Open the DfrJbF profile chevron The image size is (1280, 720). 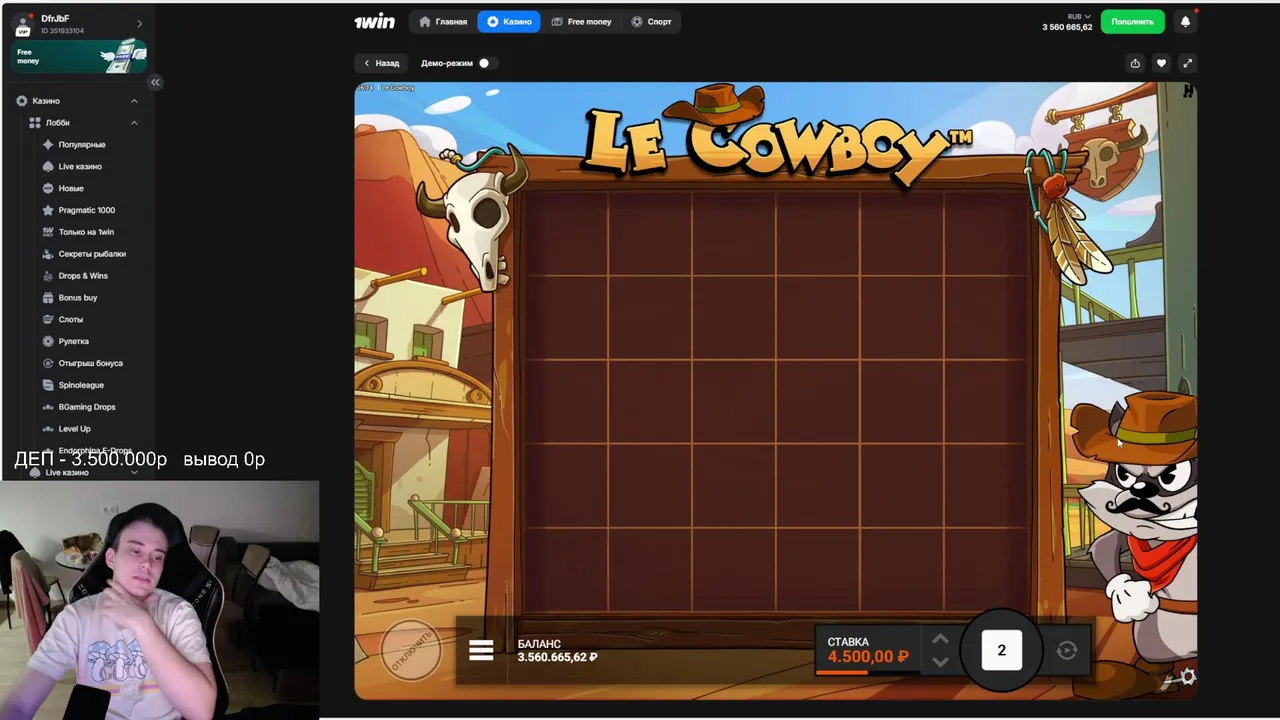[x=139, y=24]
